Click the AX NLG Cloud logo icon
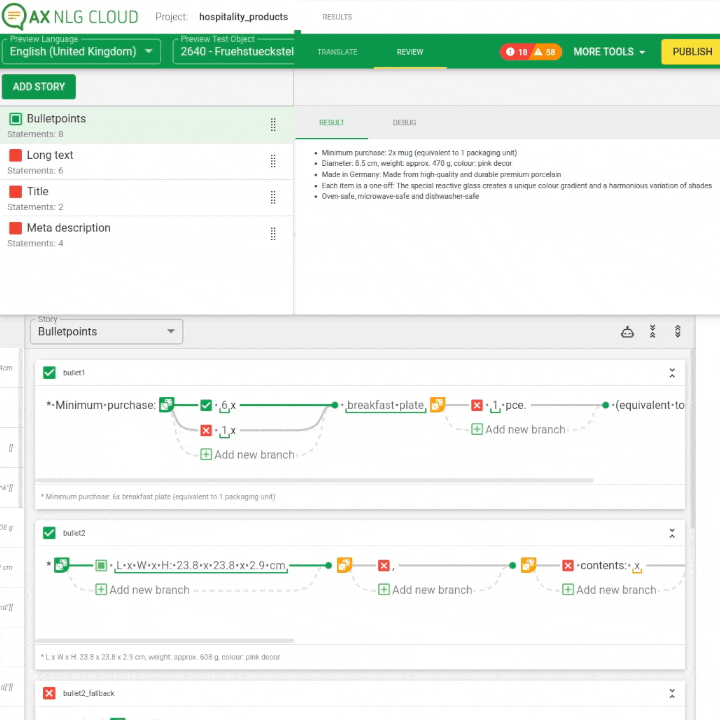 (x=14, y=17)
